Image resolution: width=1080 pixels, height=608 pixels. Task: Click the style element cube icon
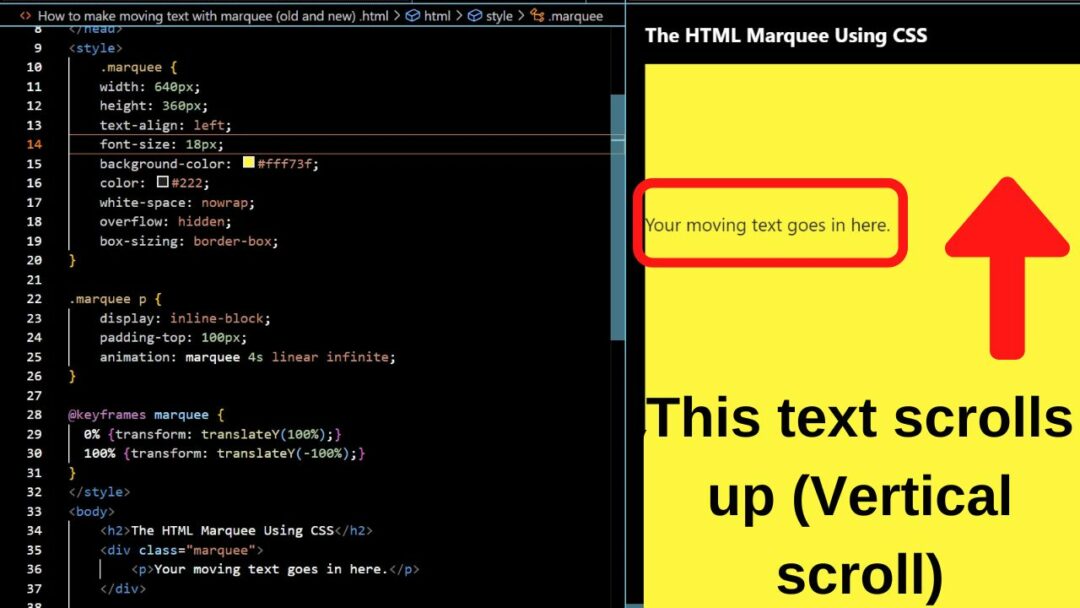coord(474,16)
